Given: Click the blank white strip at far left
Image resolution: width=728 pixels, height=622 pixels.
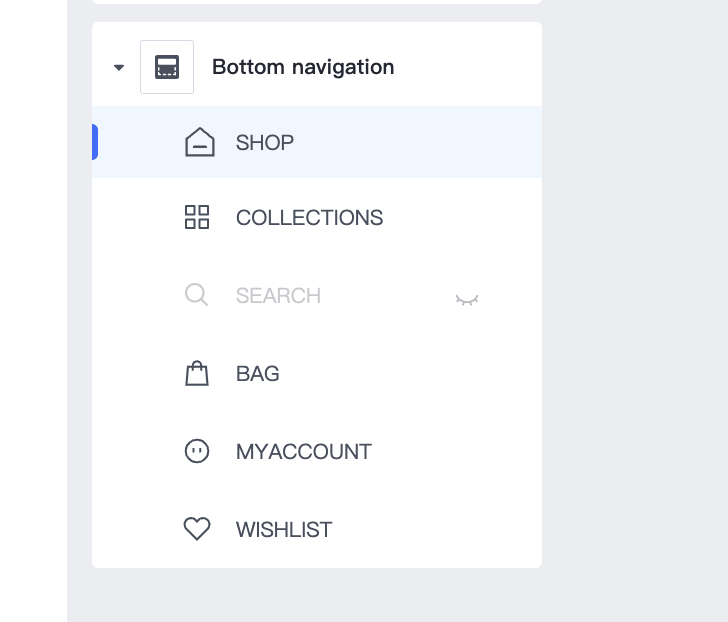Looking at the screenshot, I should point(33,300).
